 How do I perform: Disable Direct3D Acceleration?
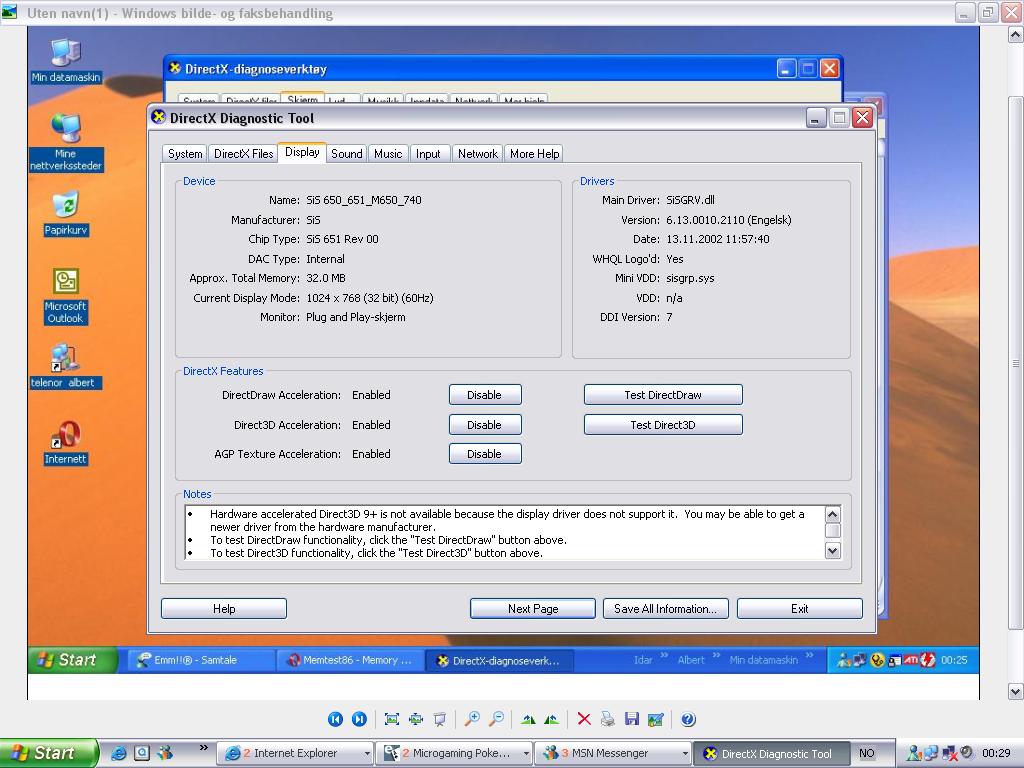(x=485, y=424)
